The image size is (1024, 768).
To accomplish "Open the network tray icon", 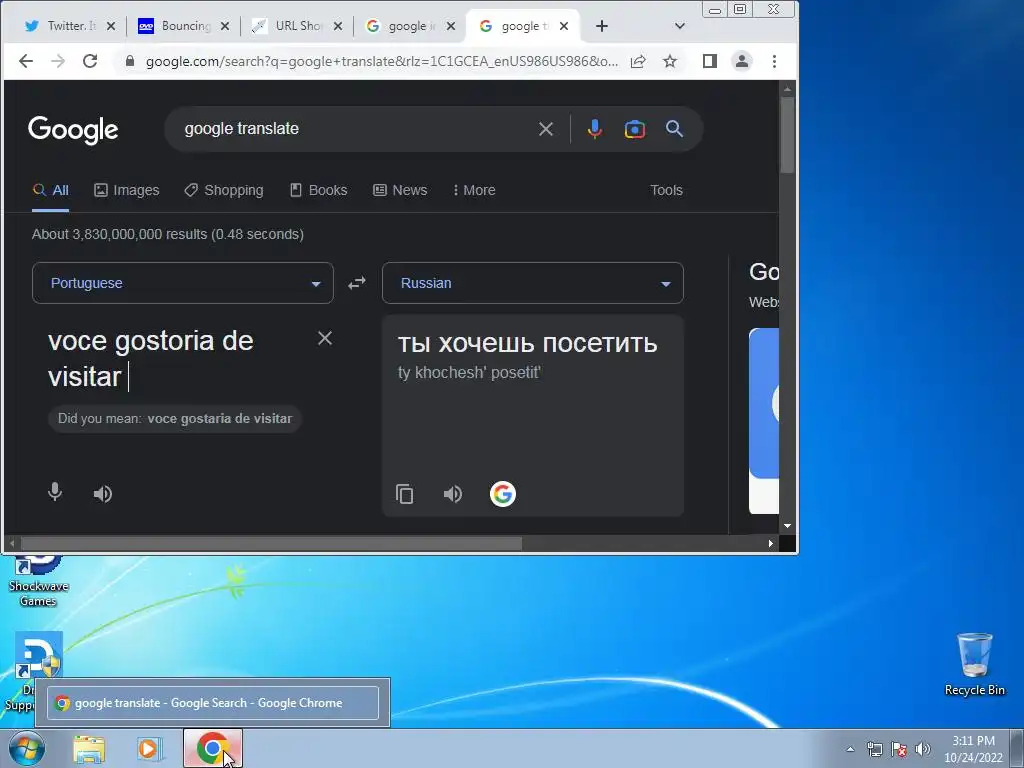I will (874, 749).
